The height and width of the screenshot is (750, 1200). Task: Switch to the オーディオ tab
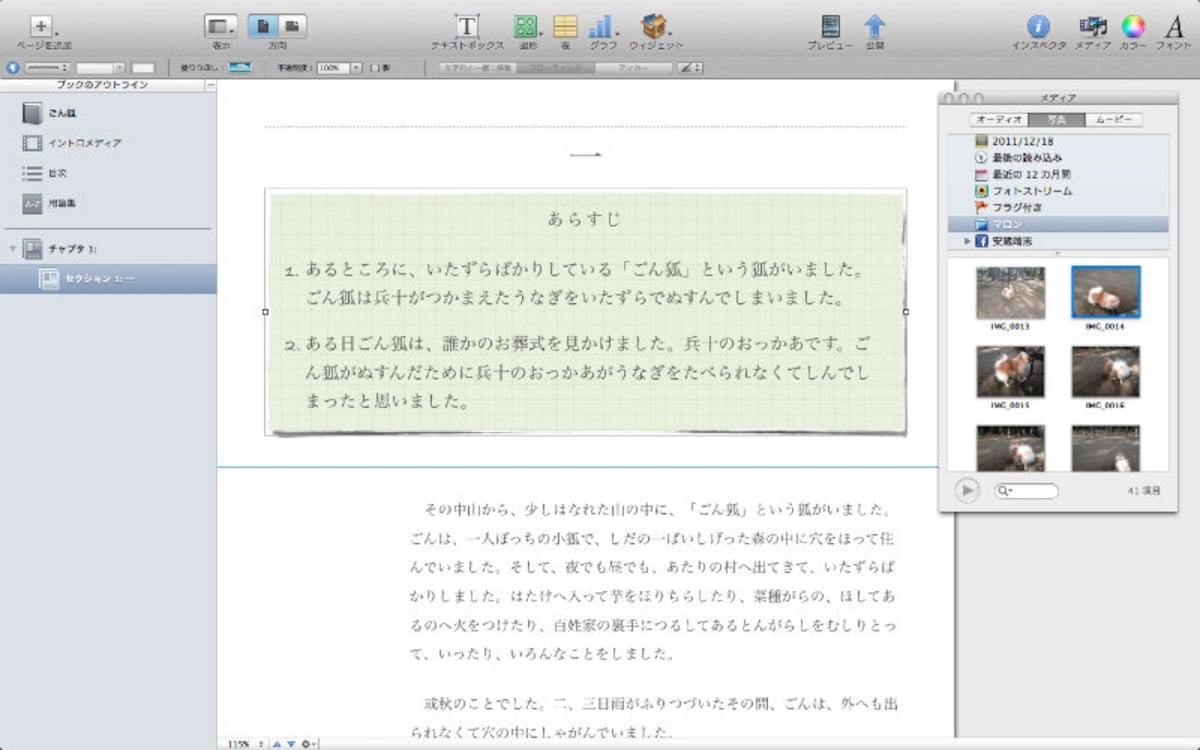coord(999,120)
